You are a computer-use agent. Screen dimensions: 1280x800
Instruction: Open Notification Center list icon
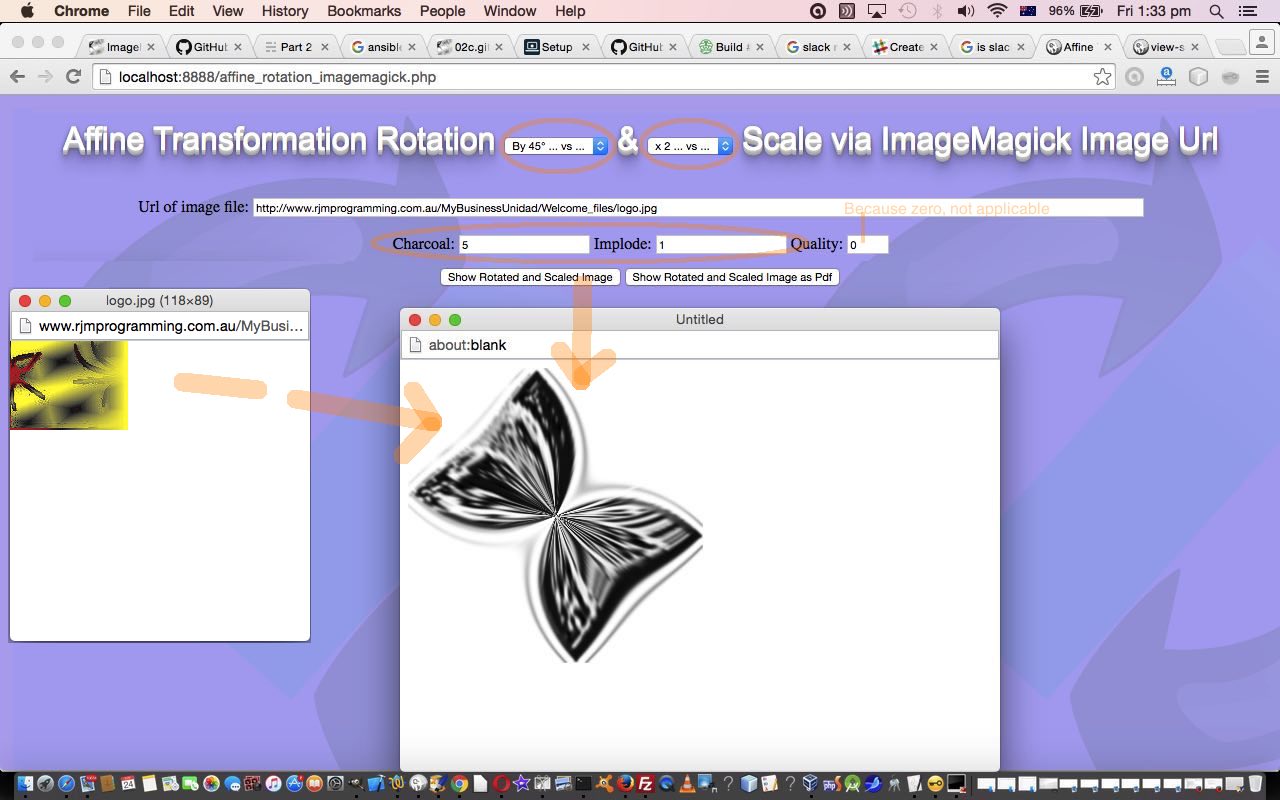[x=1247, y=11]
